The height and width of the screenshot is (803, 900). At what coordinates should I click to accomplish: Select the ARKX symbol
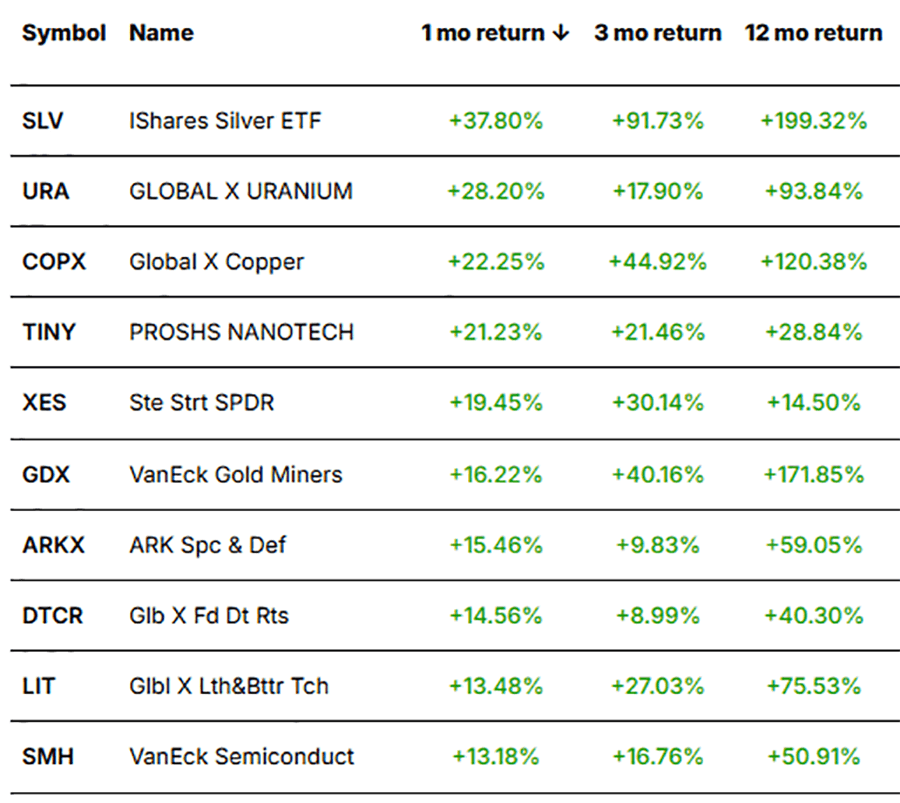click(x=54, y=545)
